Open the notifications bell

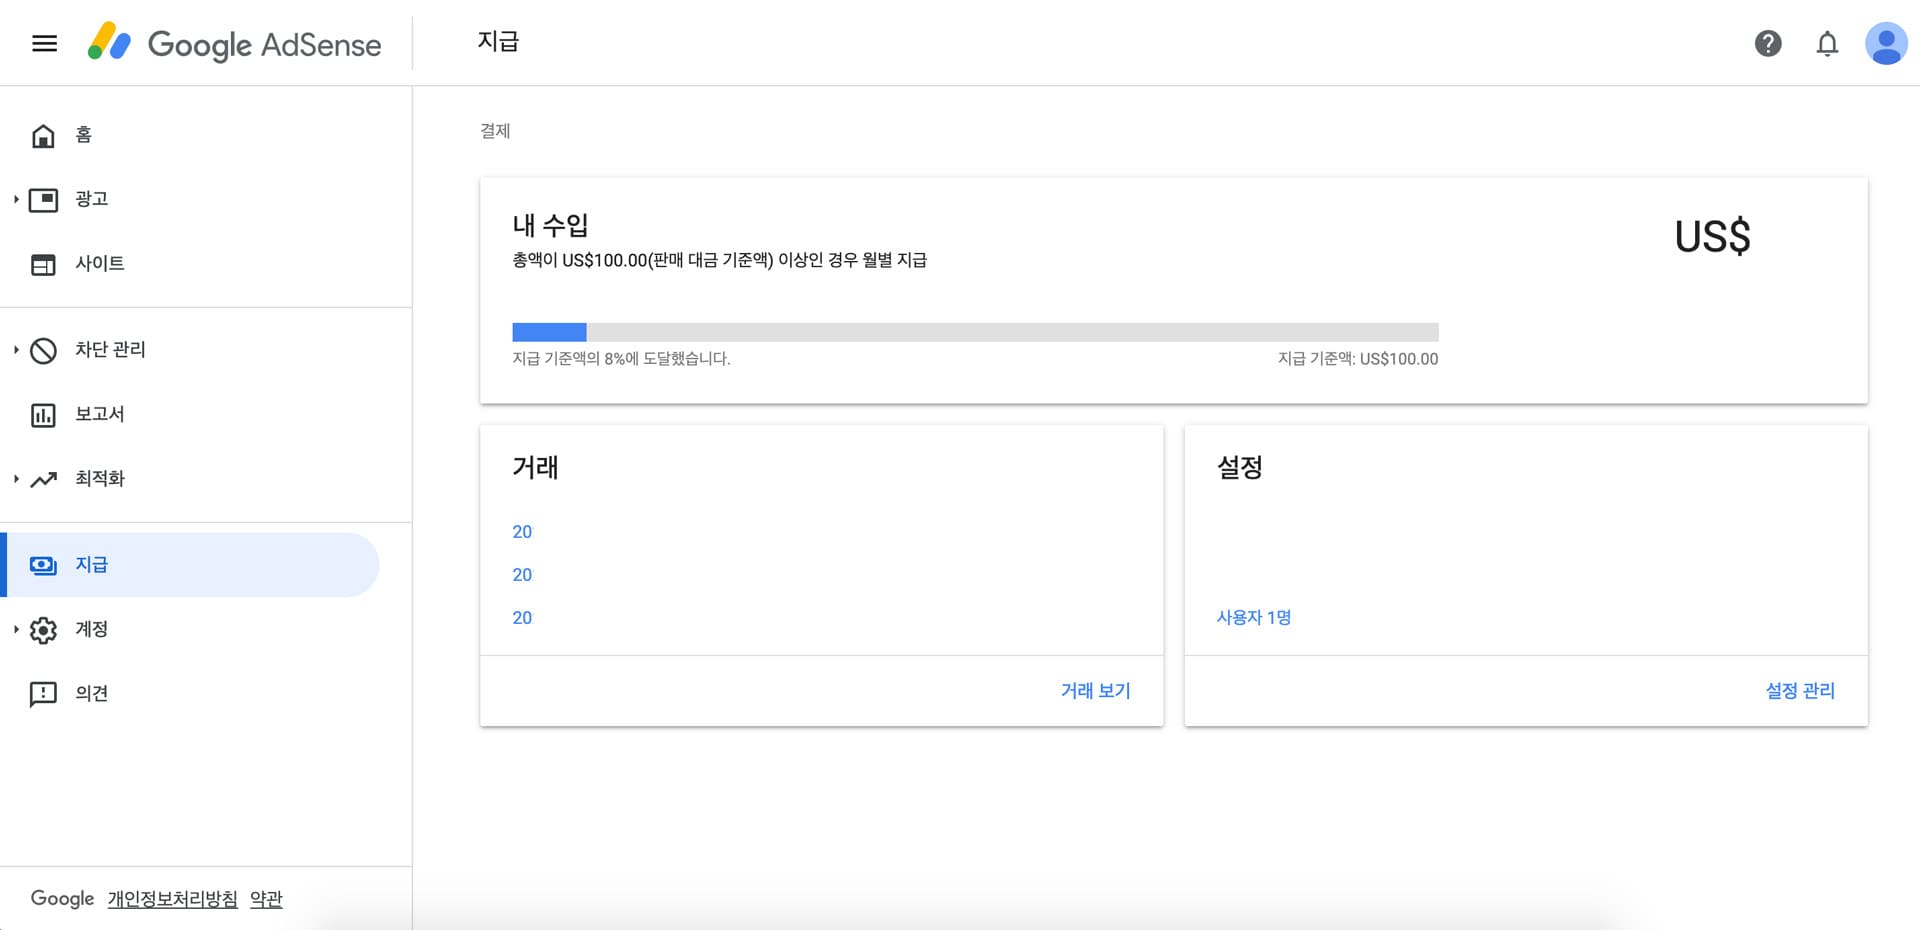point(1827,43)
